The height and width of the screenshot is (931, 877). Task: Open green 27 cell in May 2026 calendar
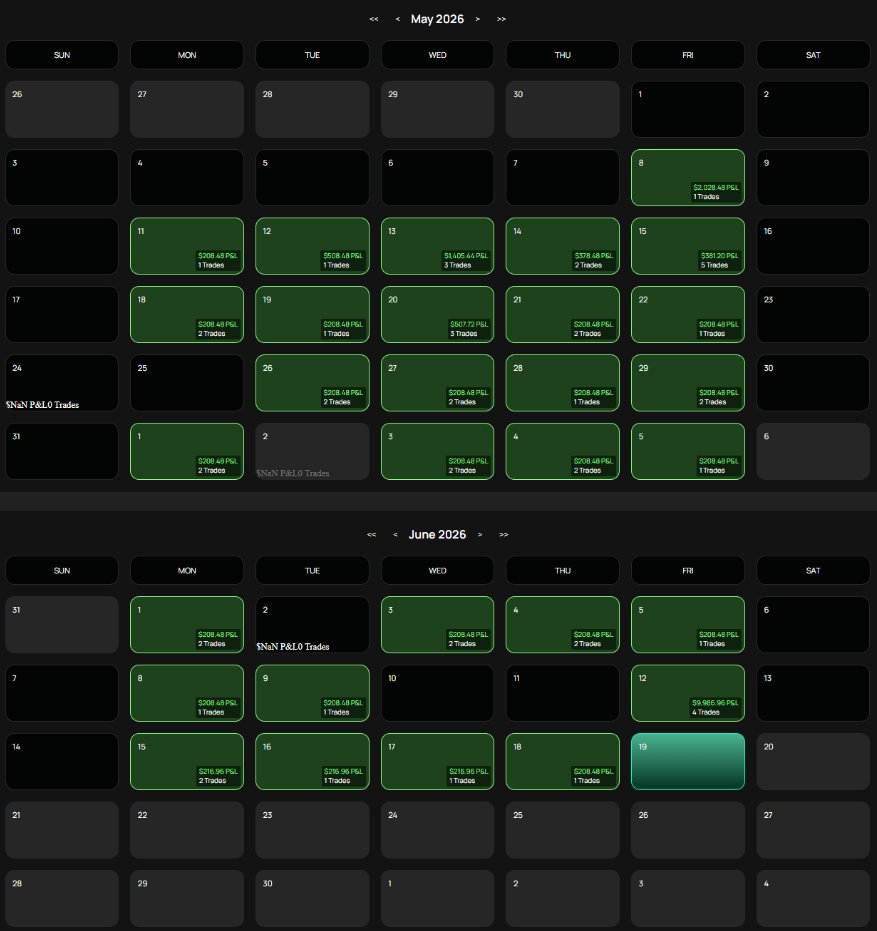pos(437,383)
